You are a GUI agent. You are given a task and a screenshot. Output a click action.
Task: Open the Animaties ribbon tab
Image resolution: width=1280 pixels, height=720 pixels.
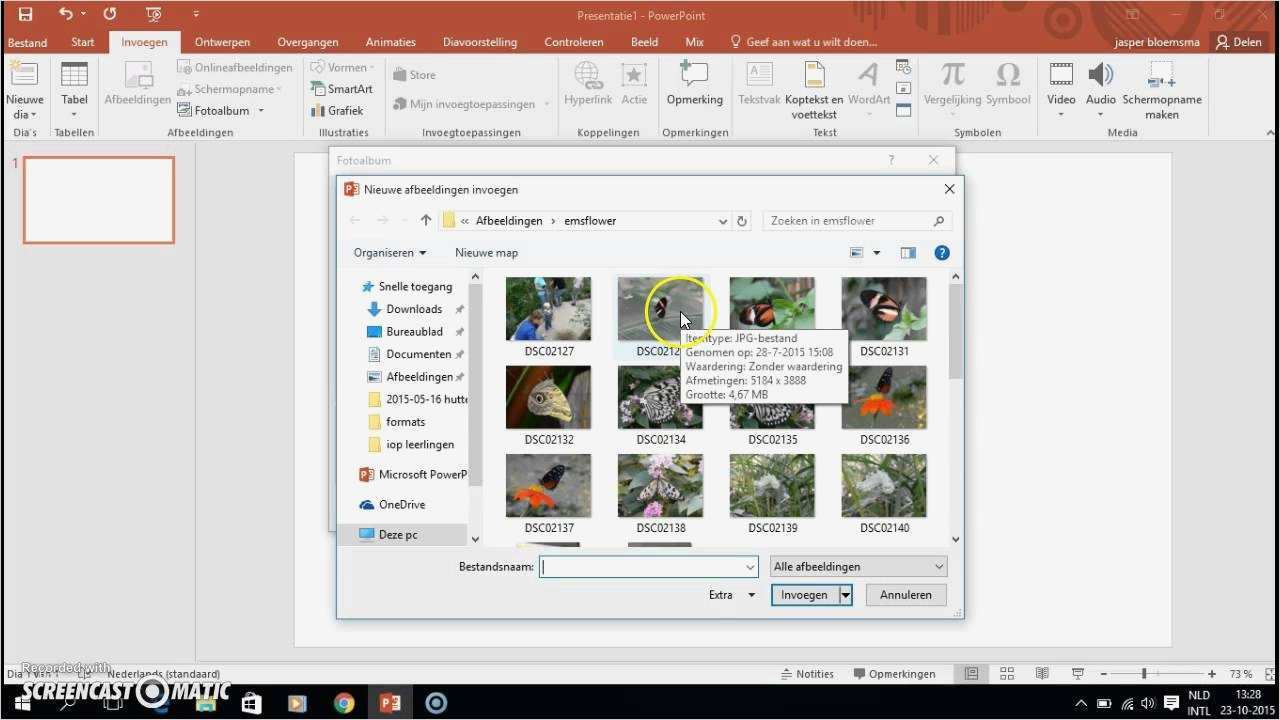click(x=390, y=42)
